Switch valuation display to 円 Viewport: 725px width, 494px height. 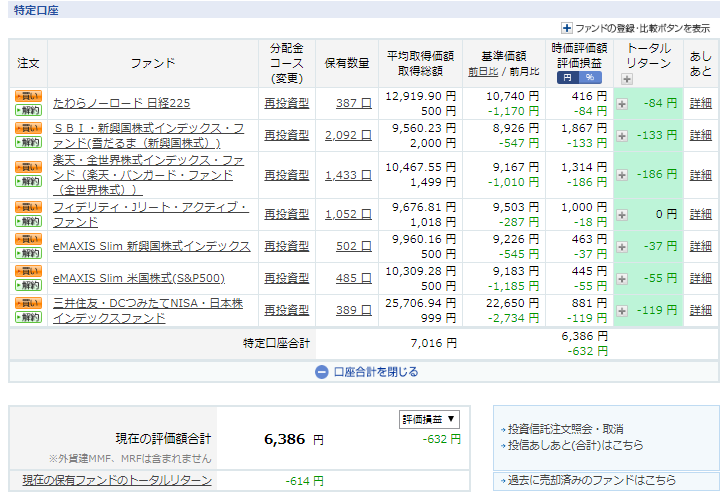click(566, 77)
